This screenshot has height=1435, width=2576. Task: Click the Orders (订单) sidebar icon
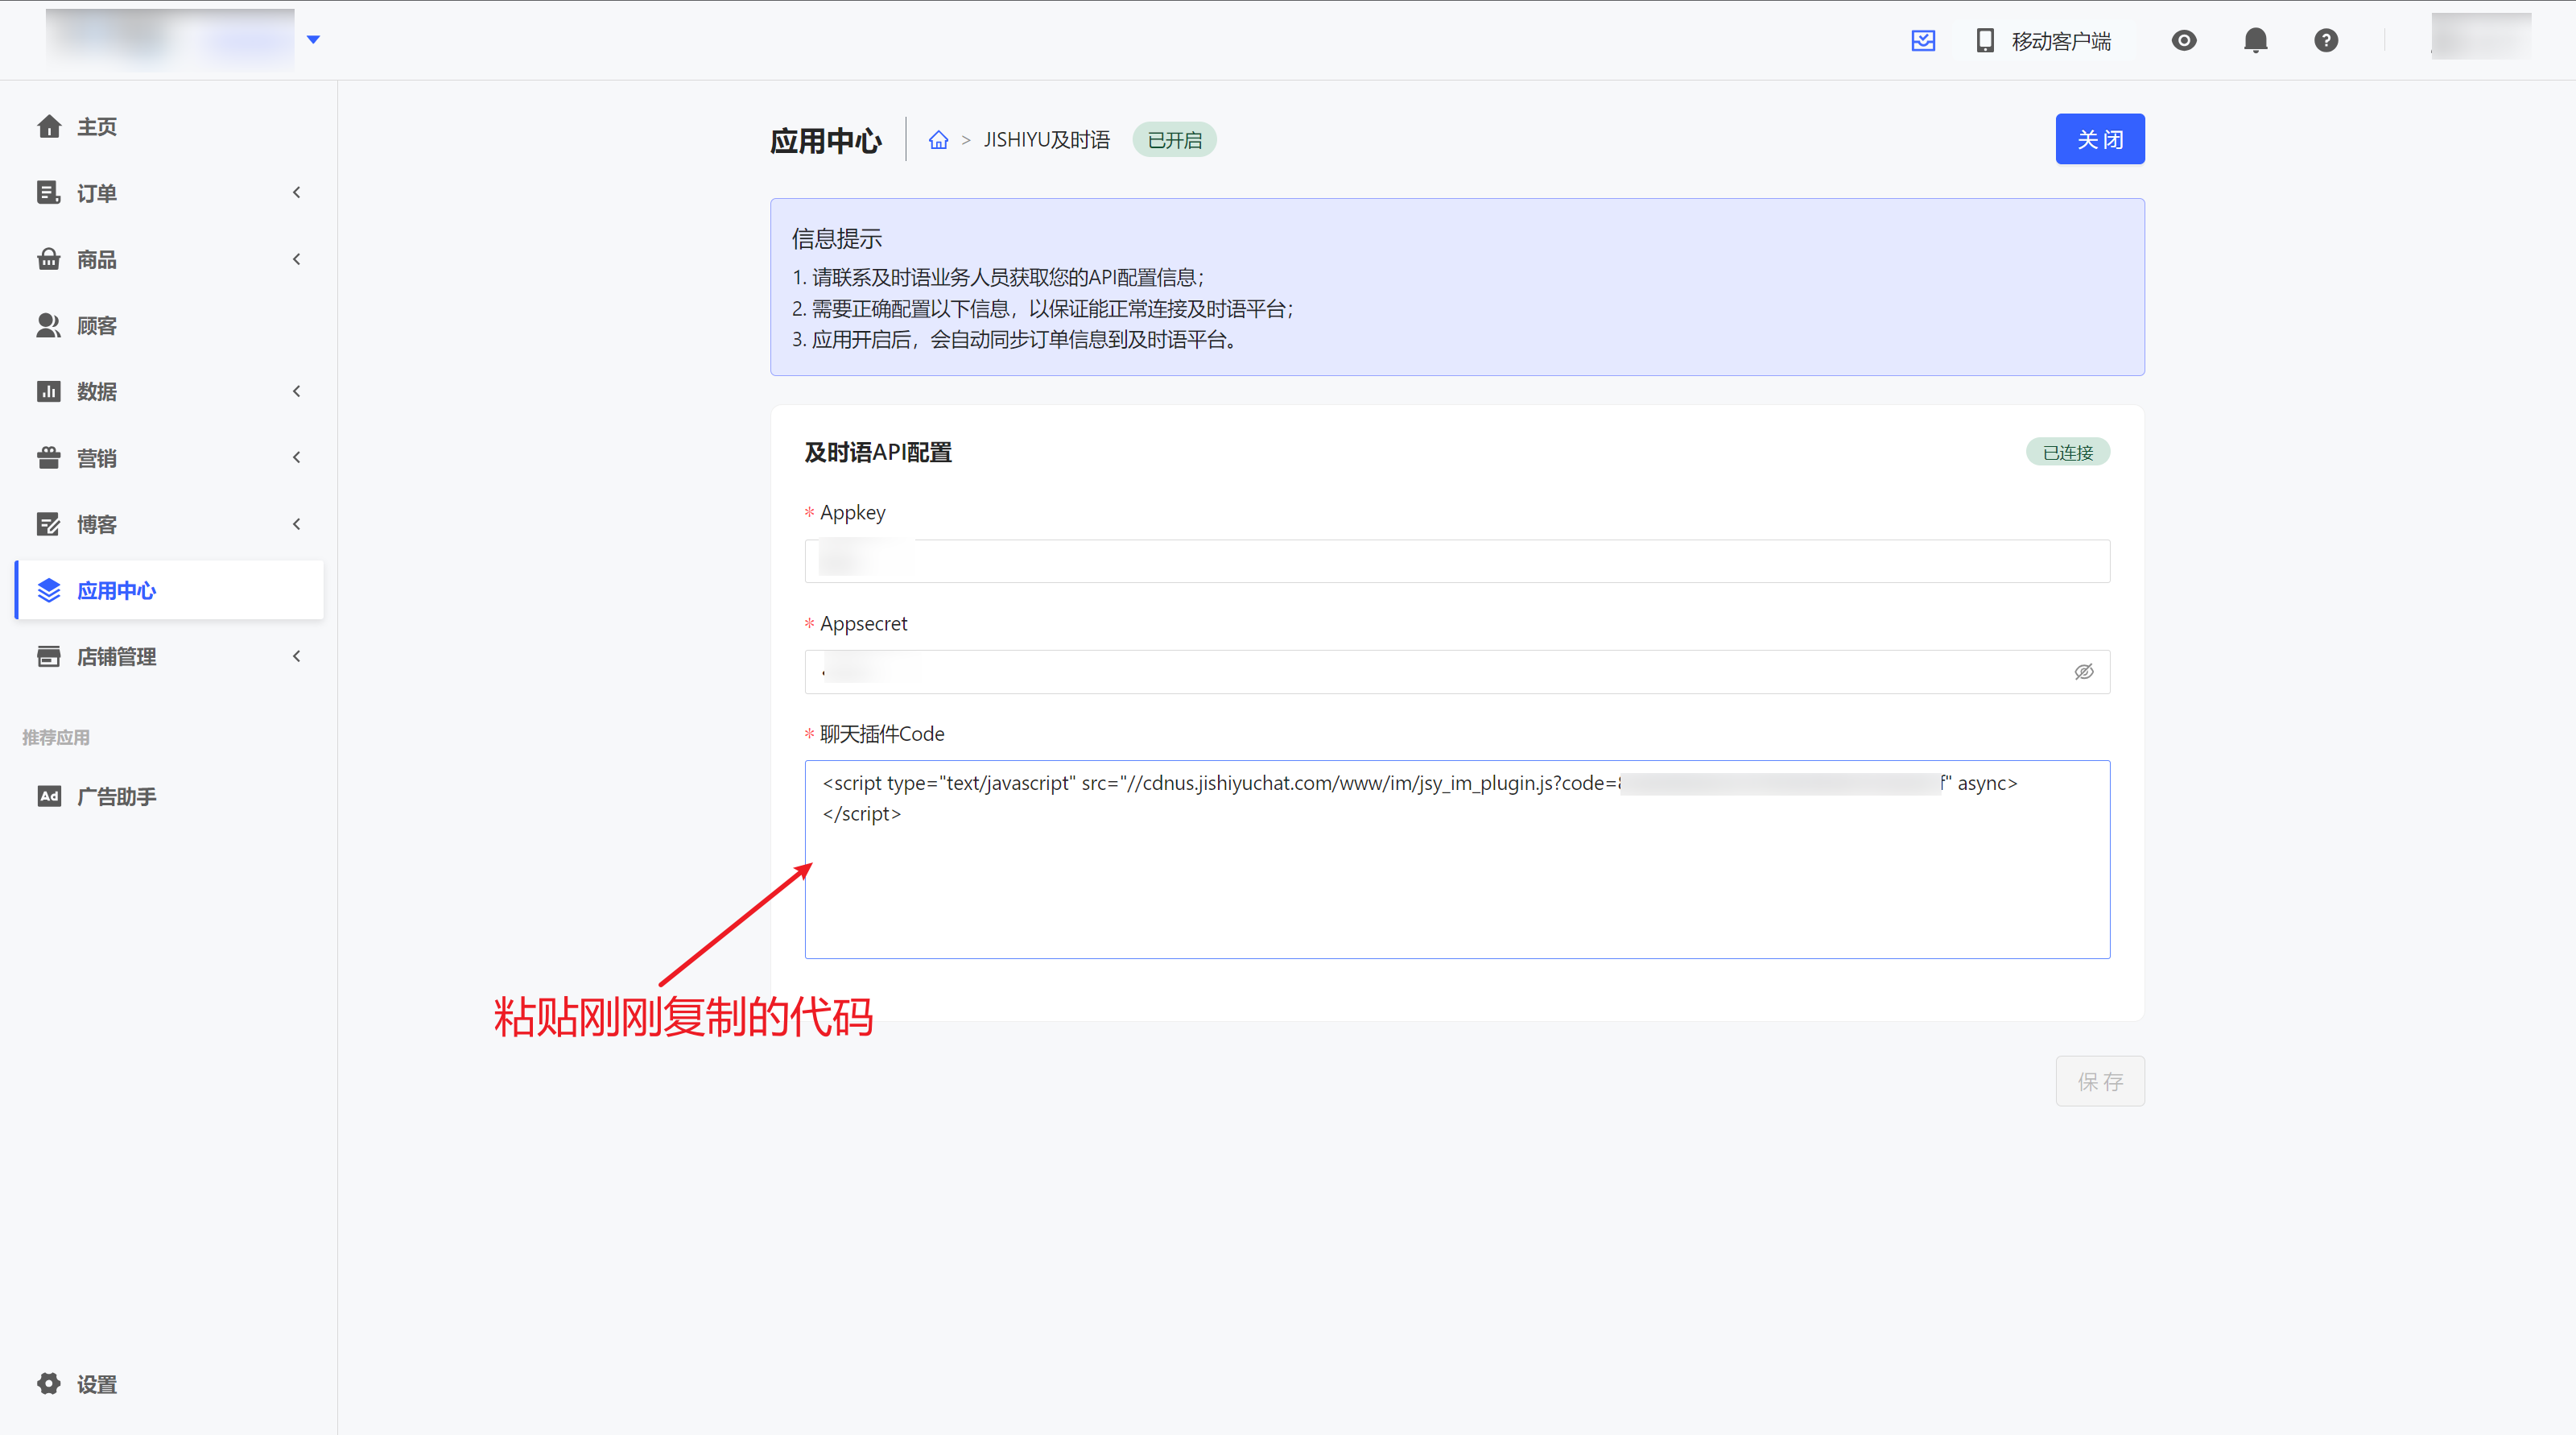tap(49, 192)
